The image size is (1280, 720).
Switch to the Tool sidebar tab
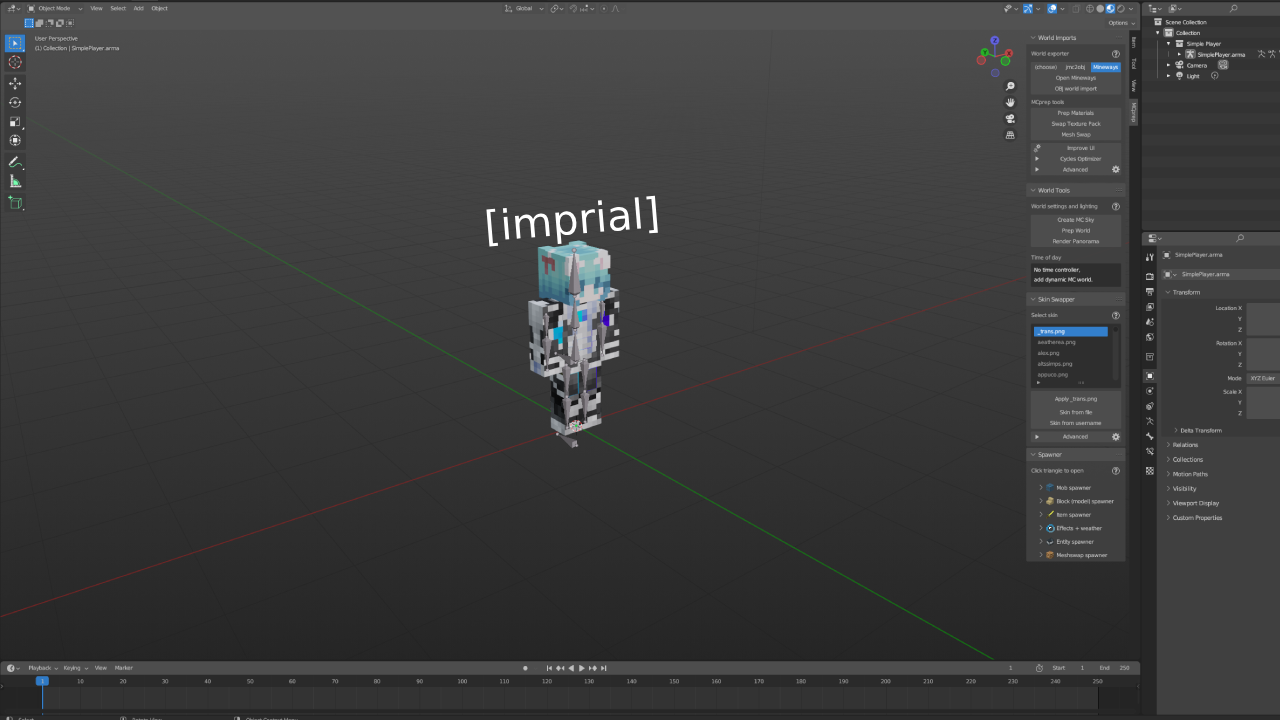(1133, 63)
